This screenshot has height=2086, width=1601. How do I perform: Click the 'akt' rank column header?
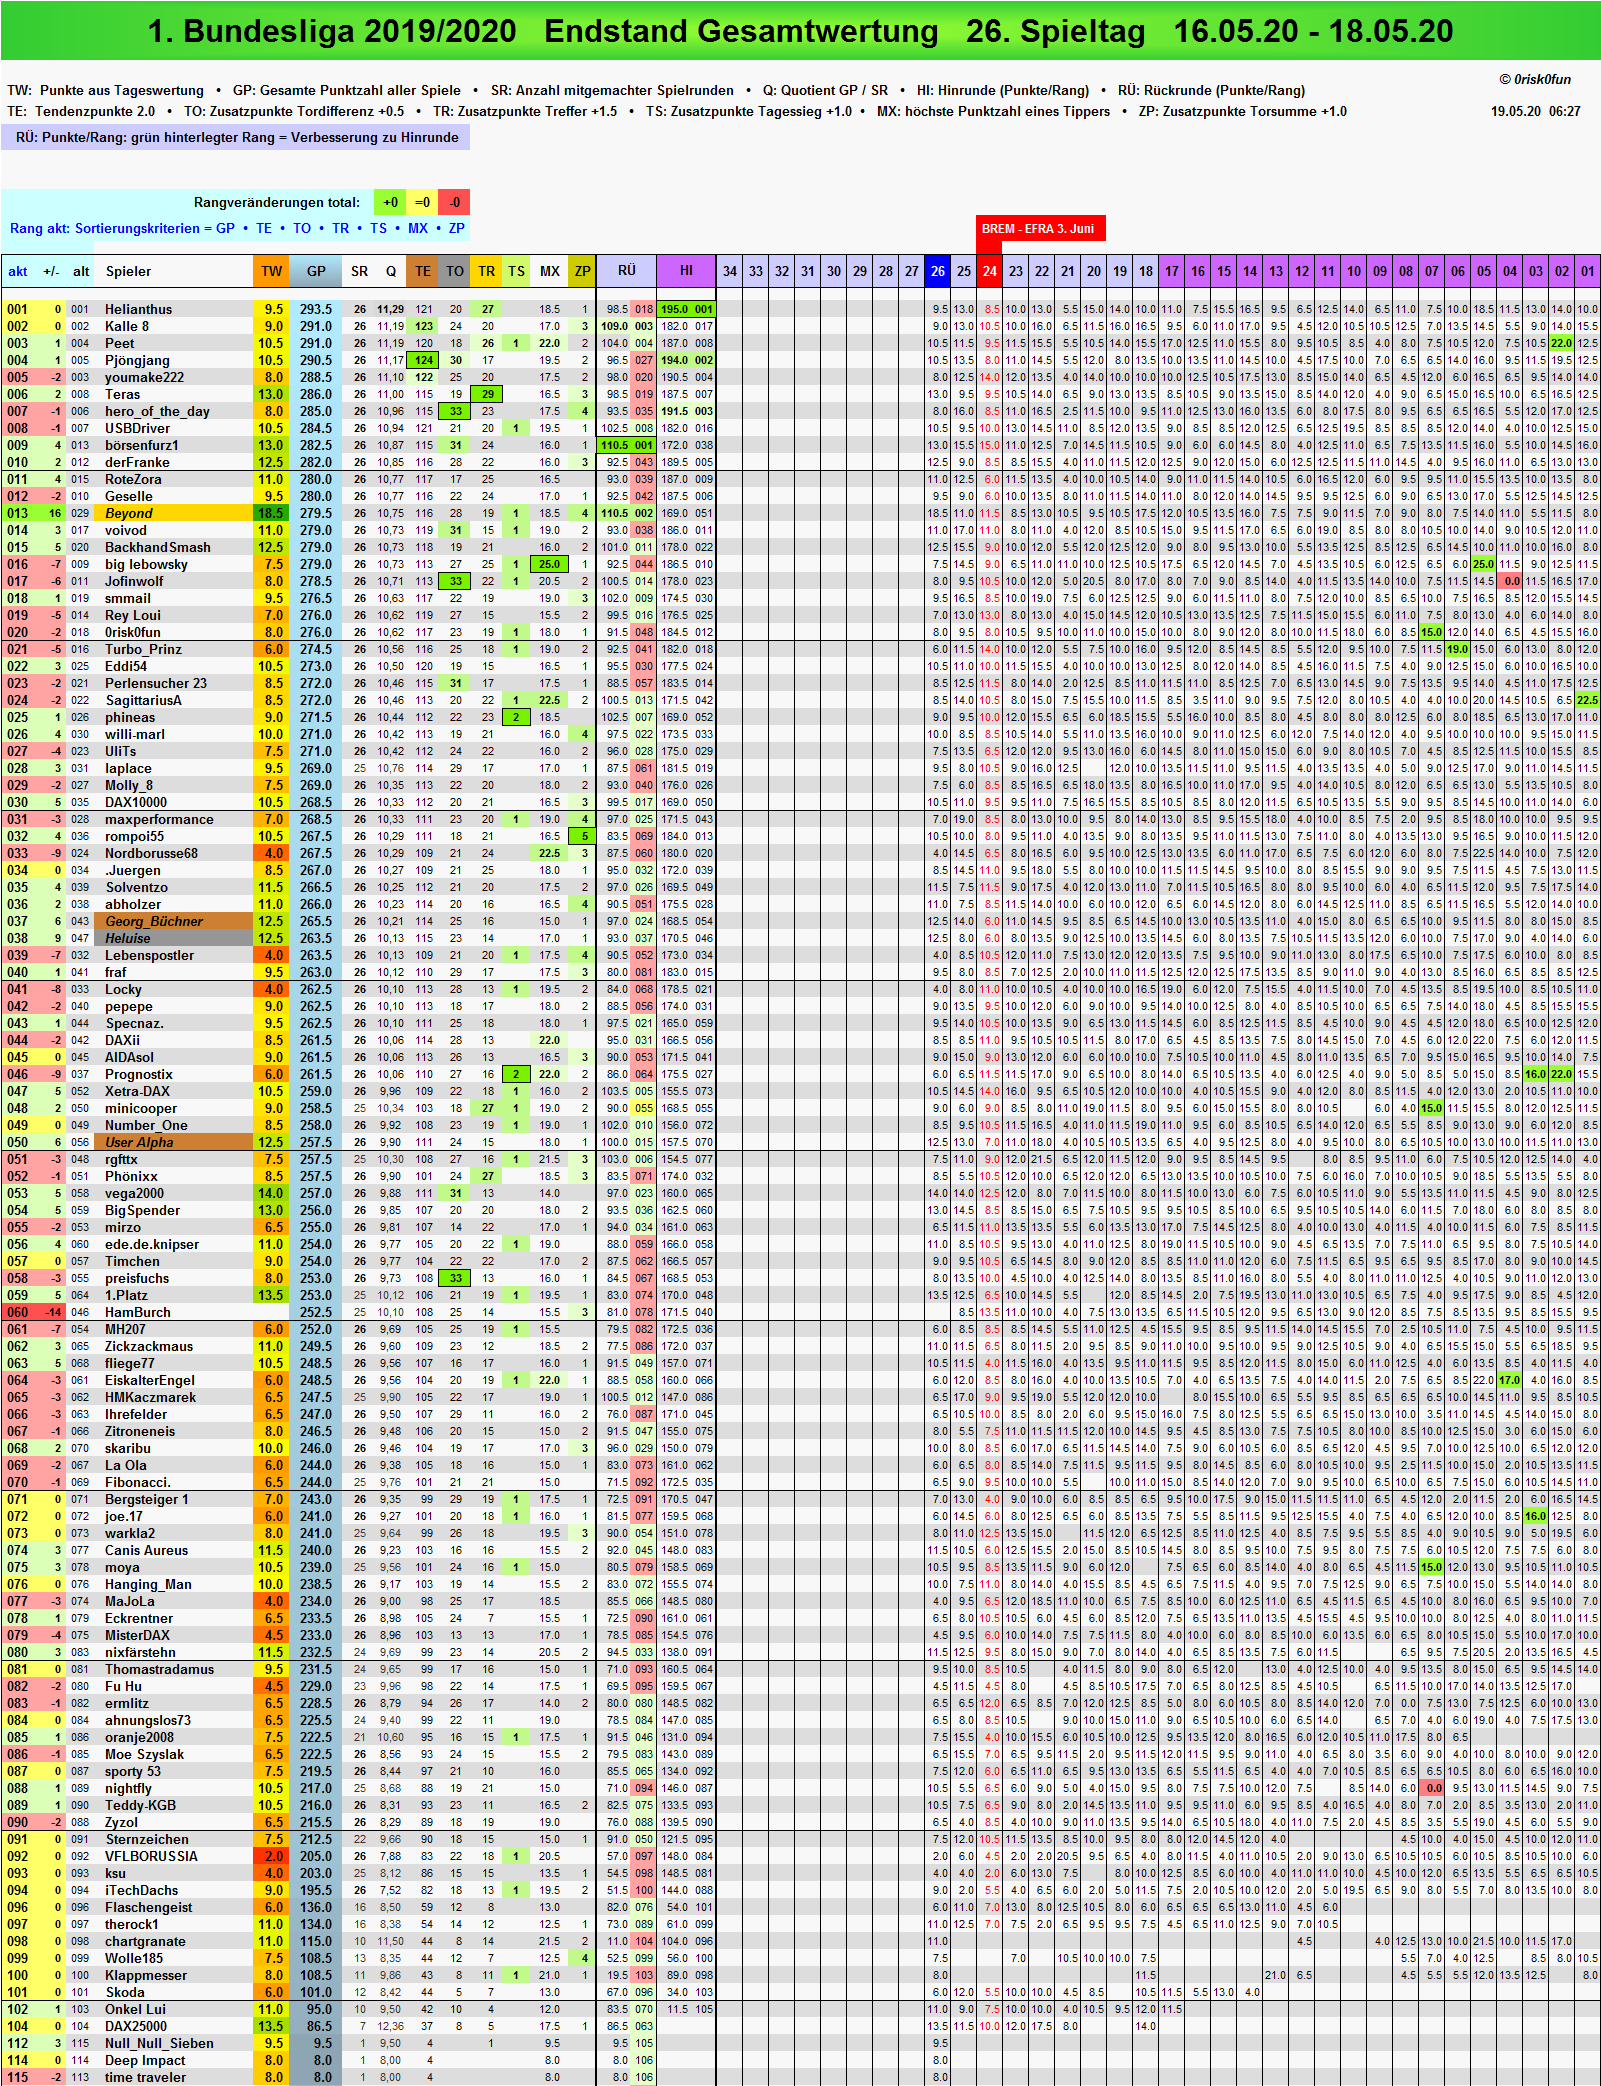[18, 271]
